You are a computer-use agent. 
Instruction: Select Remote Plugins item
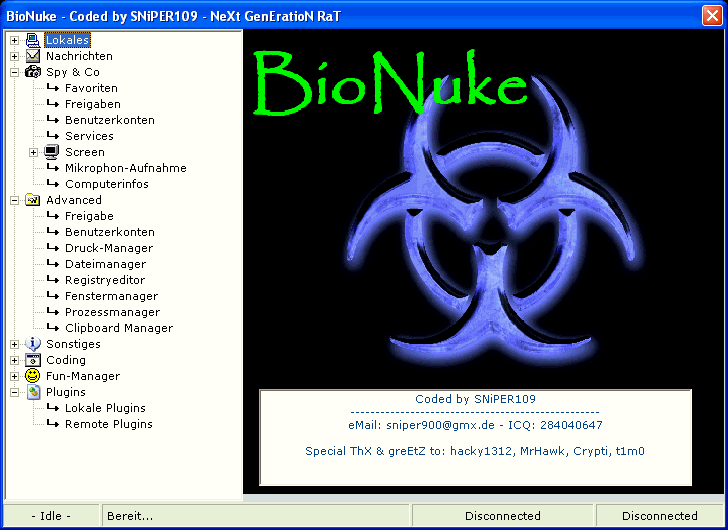(108, 424)
